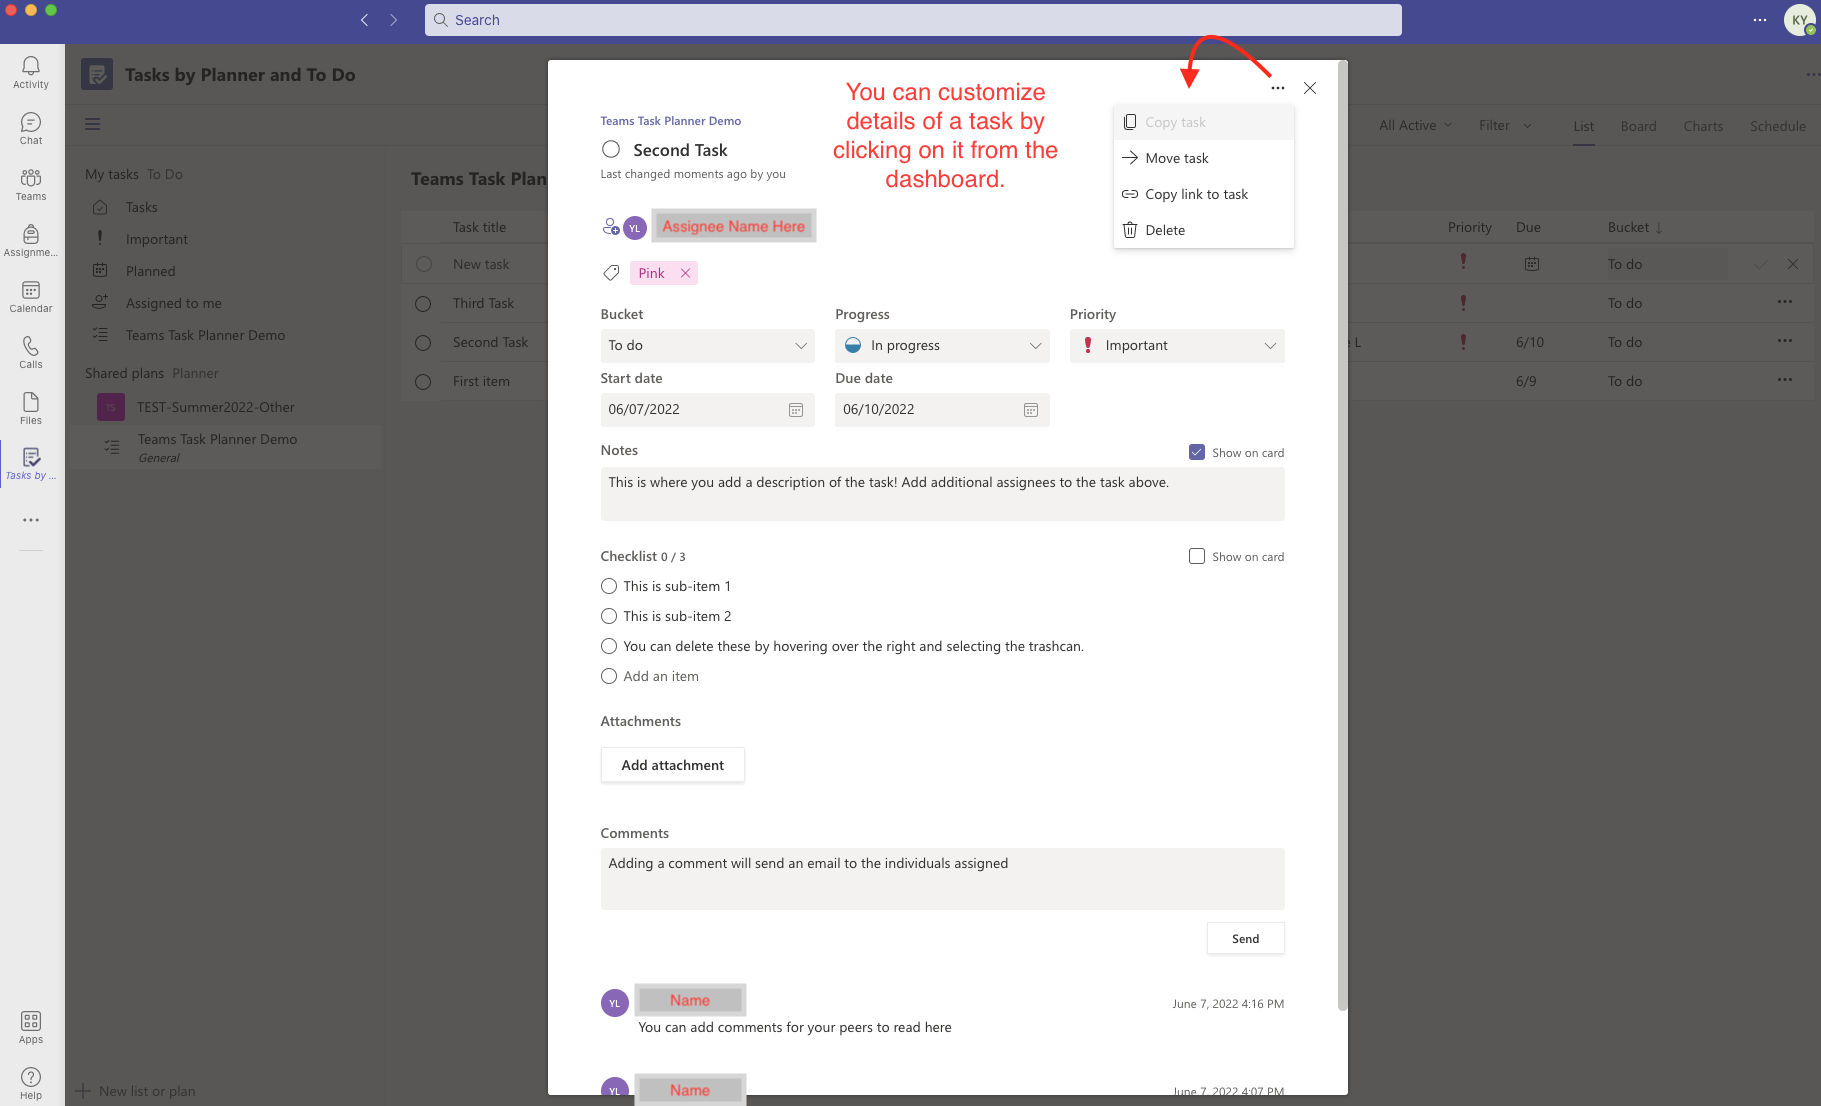The width and height of the screenshot is (1821, 1106).
Task: Select Move task from the context menu
Action: coord(1176,157)
